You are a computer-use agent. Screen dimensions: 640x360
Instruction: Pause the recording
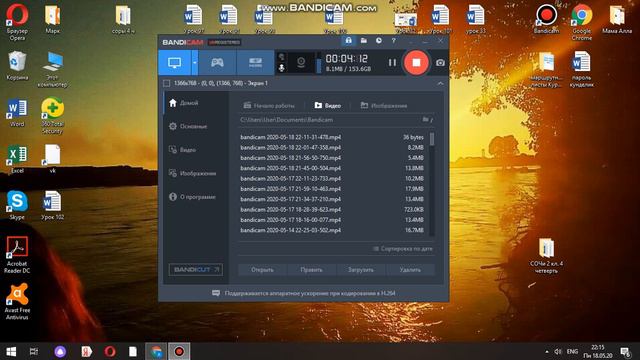pyautogui.click(x=392, y=62)
